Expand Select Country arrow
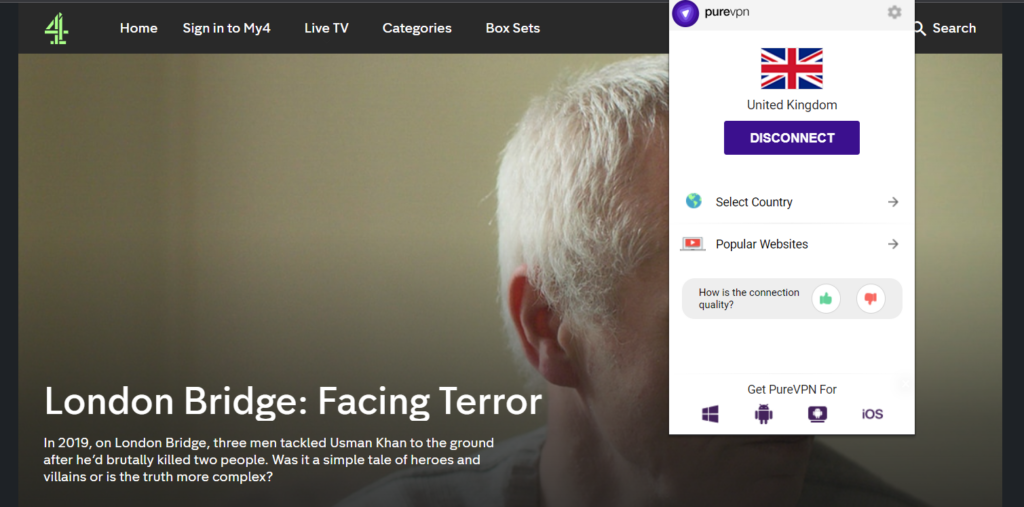Image resolution: width=1024 pixels, height=507 pixels. click(x=893, y=202)
